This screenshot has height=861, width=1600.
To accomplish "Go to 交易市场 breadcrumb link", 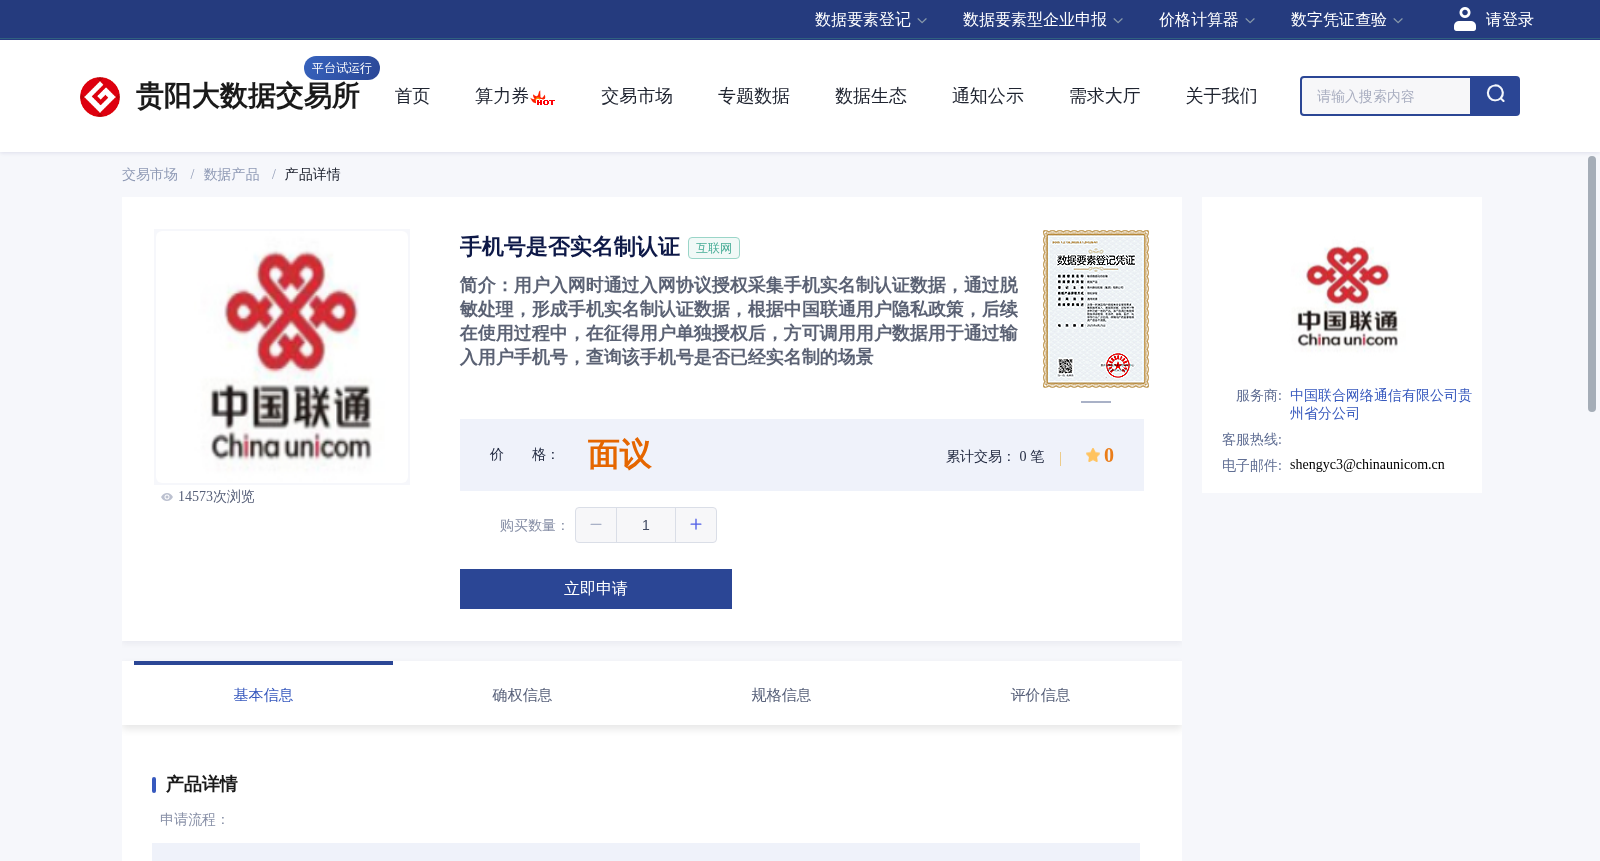I will point(150,175).
